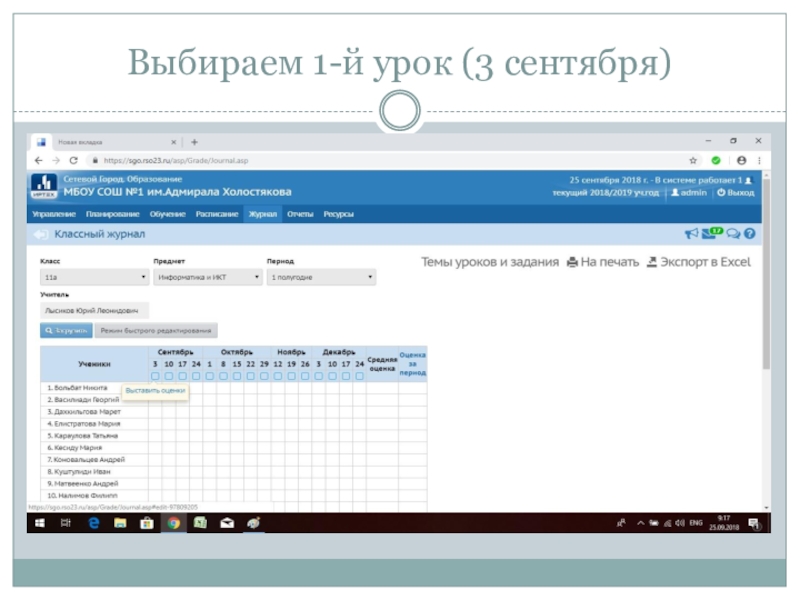800x600 pixels.
Task: Expand the Класс dropdown showing 11а
Action: (95, 277)
